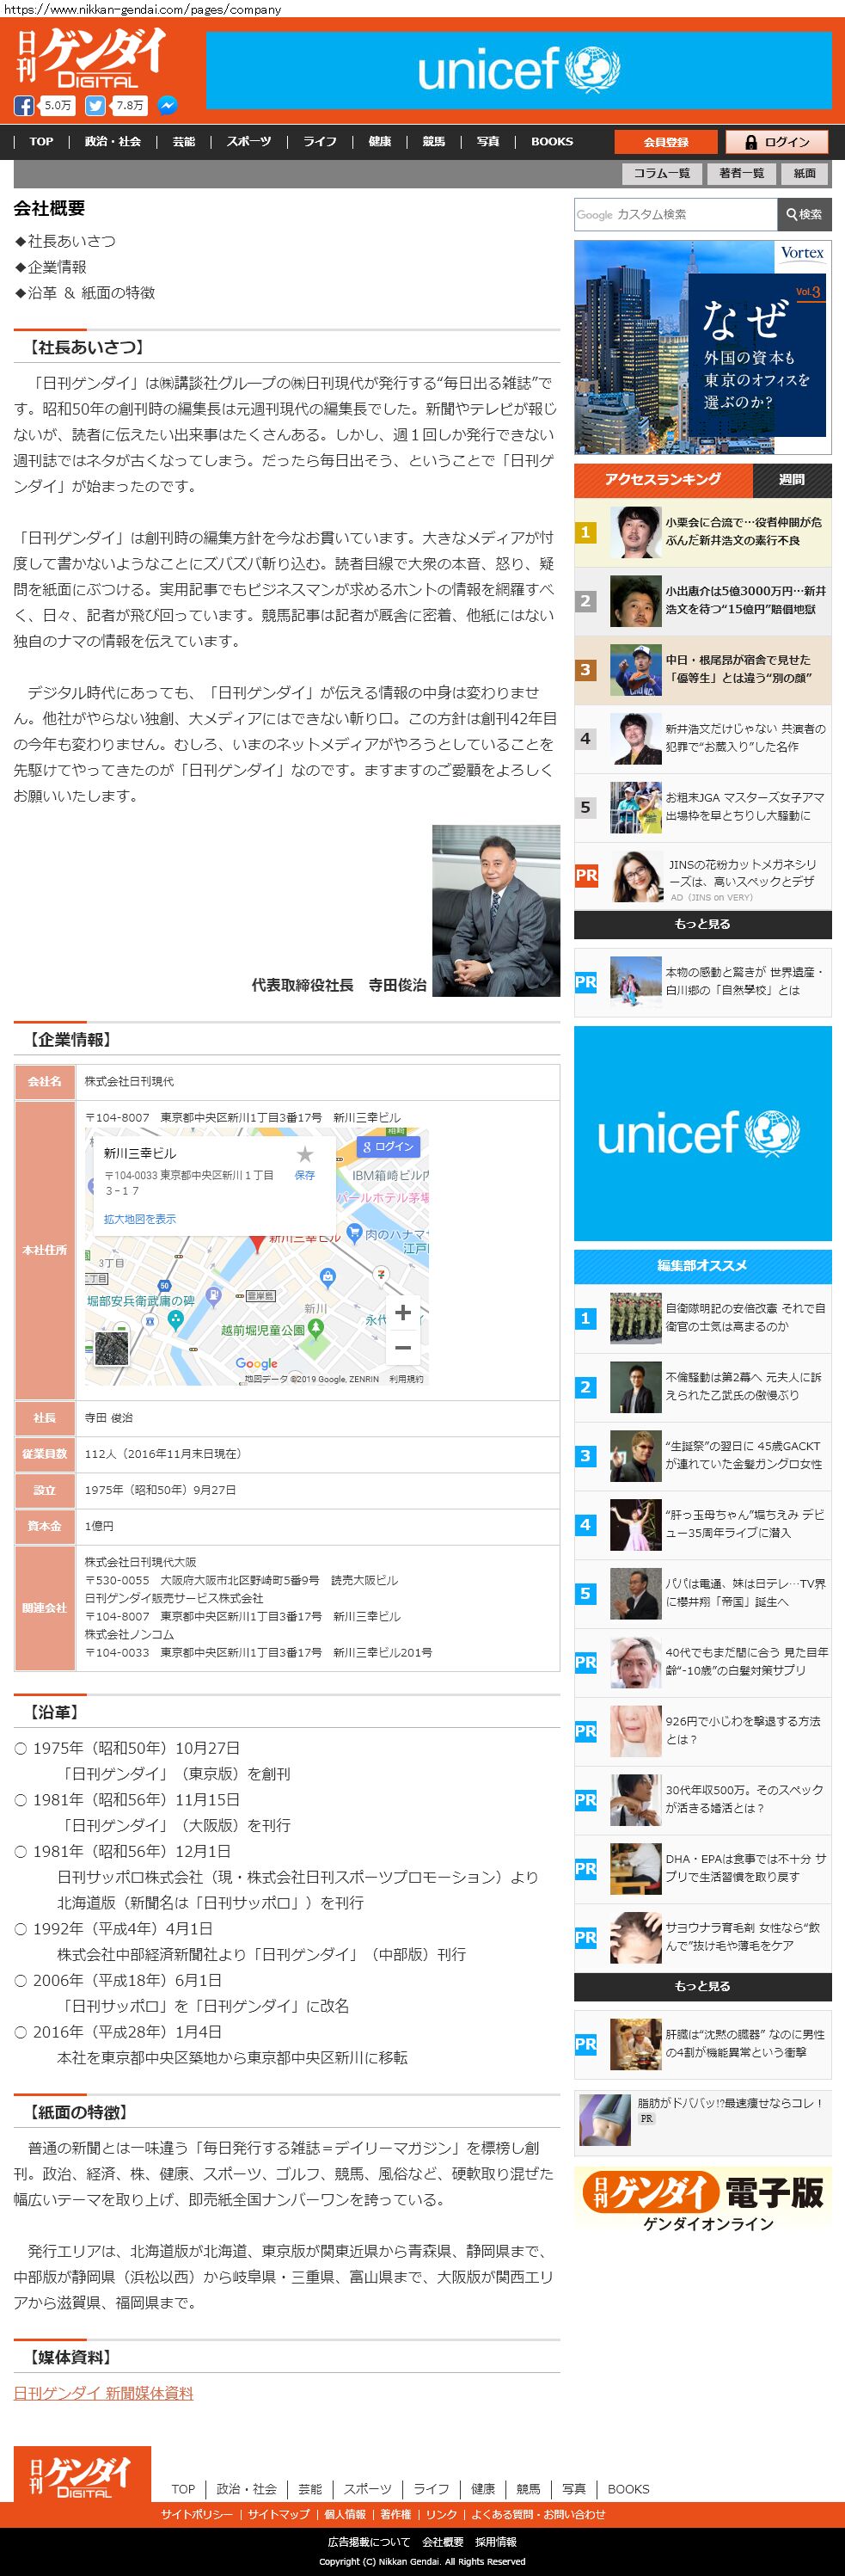Open ライフ in the navigation bar
The image size is (845, 2576).
320,141
